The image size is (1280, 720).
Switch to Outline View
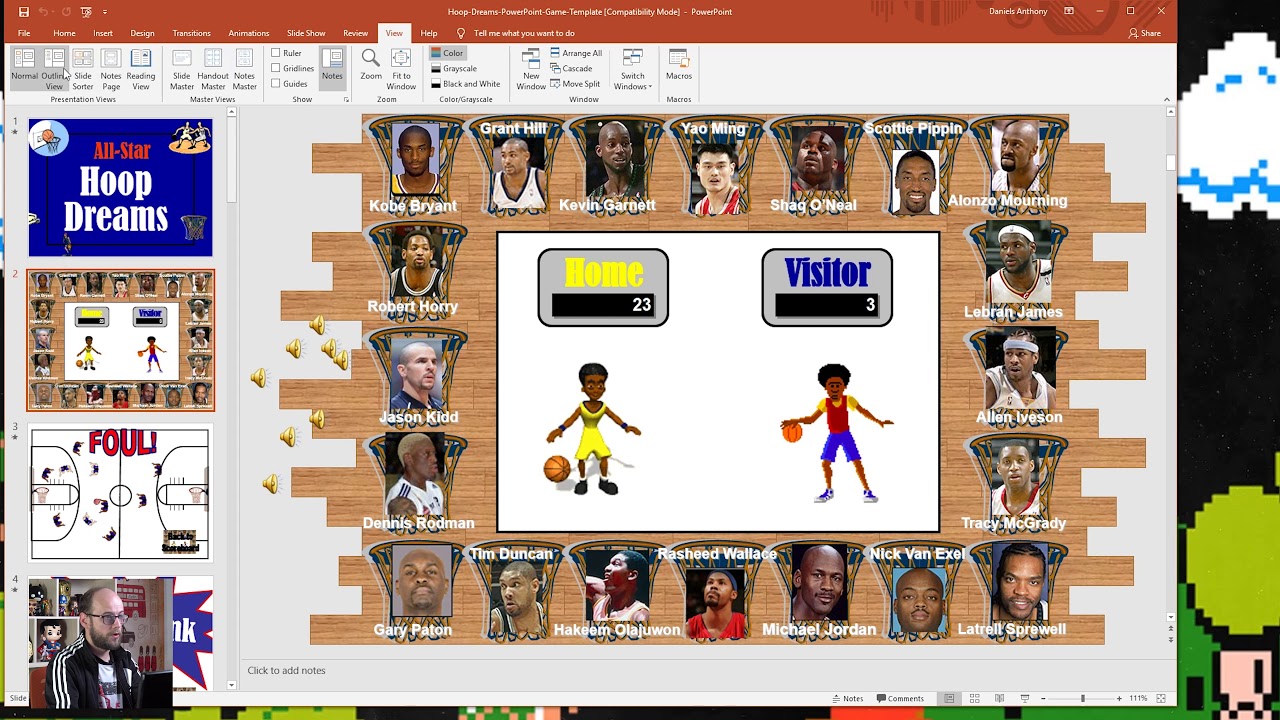coord(54,69)
